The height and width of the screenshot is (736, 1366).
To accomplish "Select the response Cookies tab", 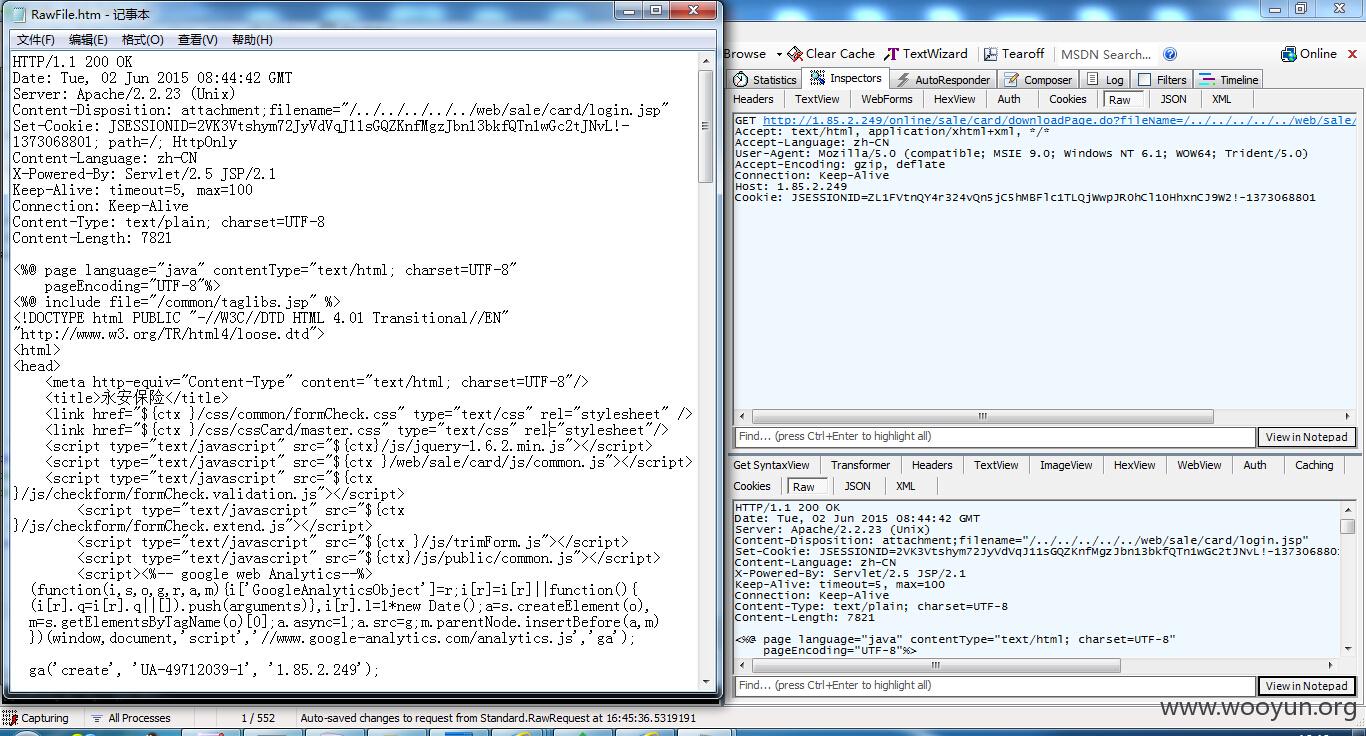I will (752, 486).
